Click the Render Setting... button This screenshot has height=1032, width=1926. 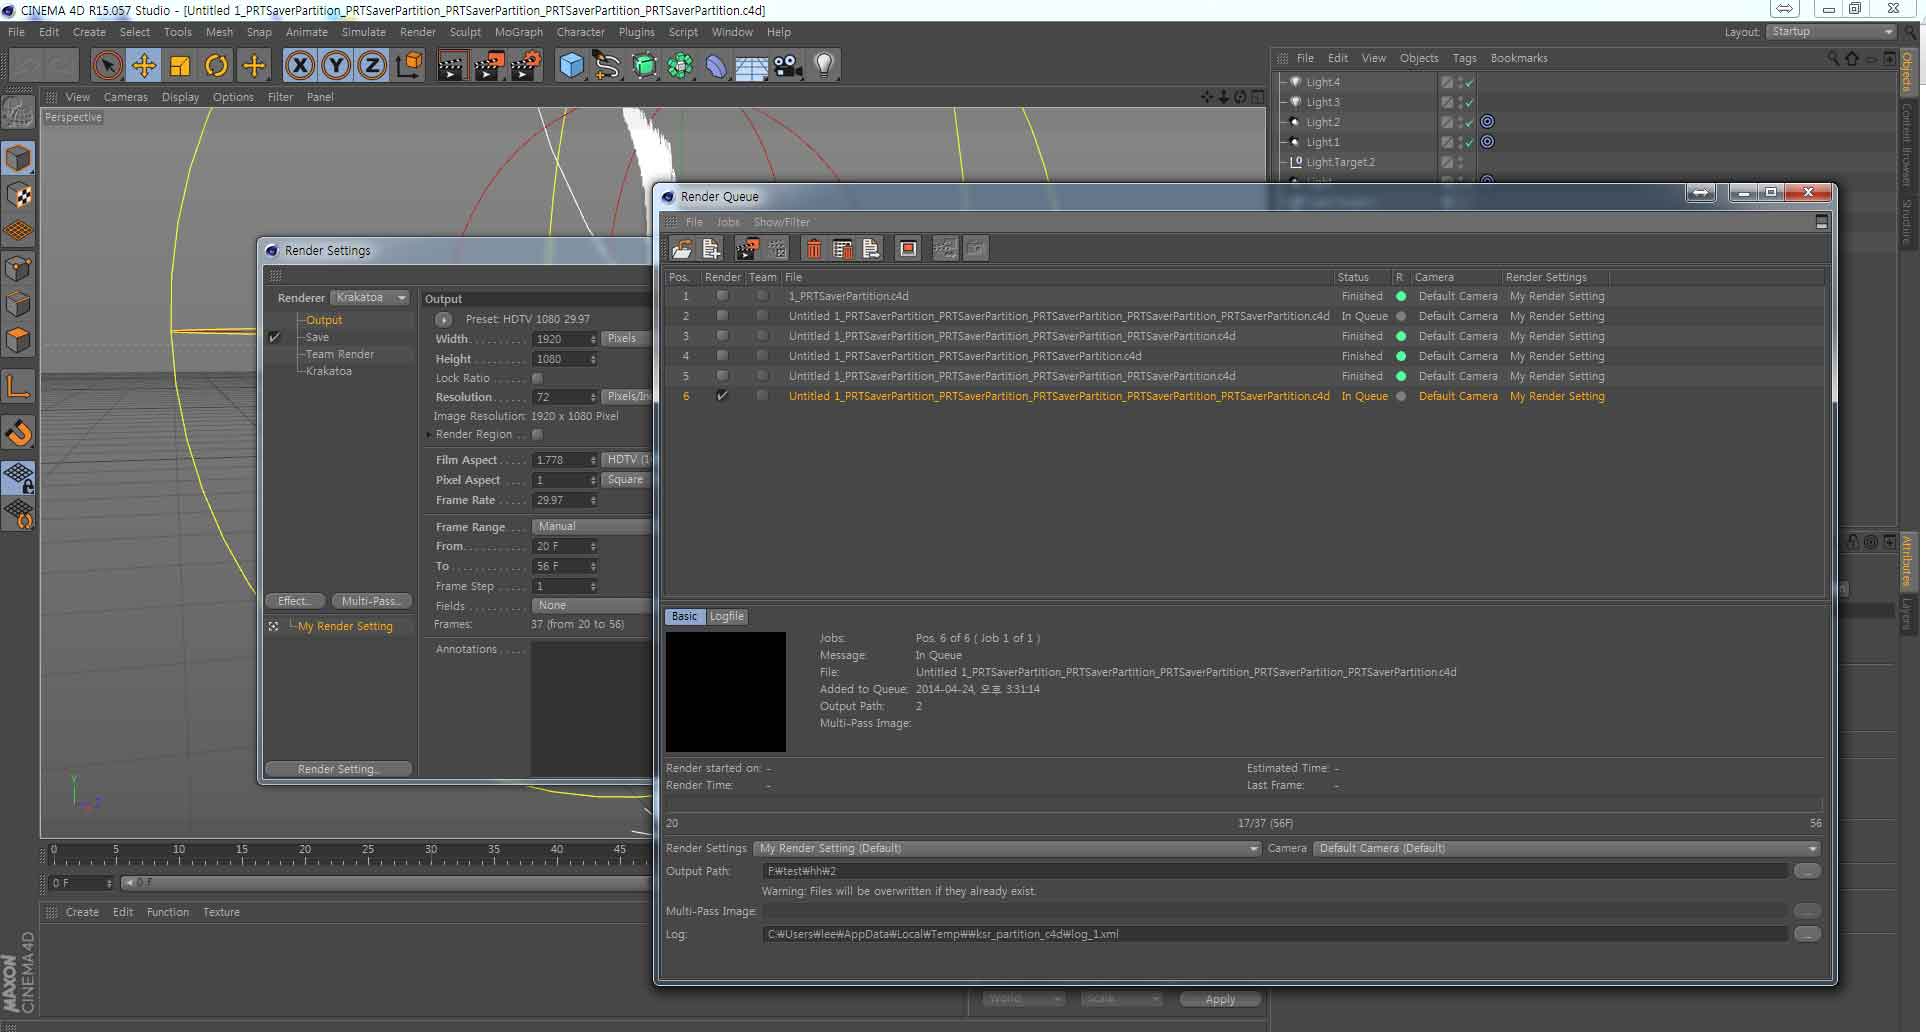coord(338,769)
